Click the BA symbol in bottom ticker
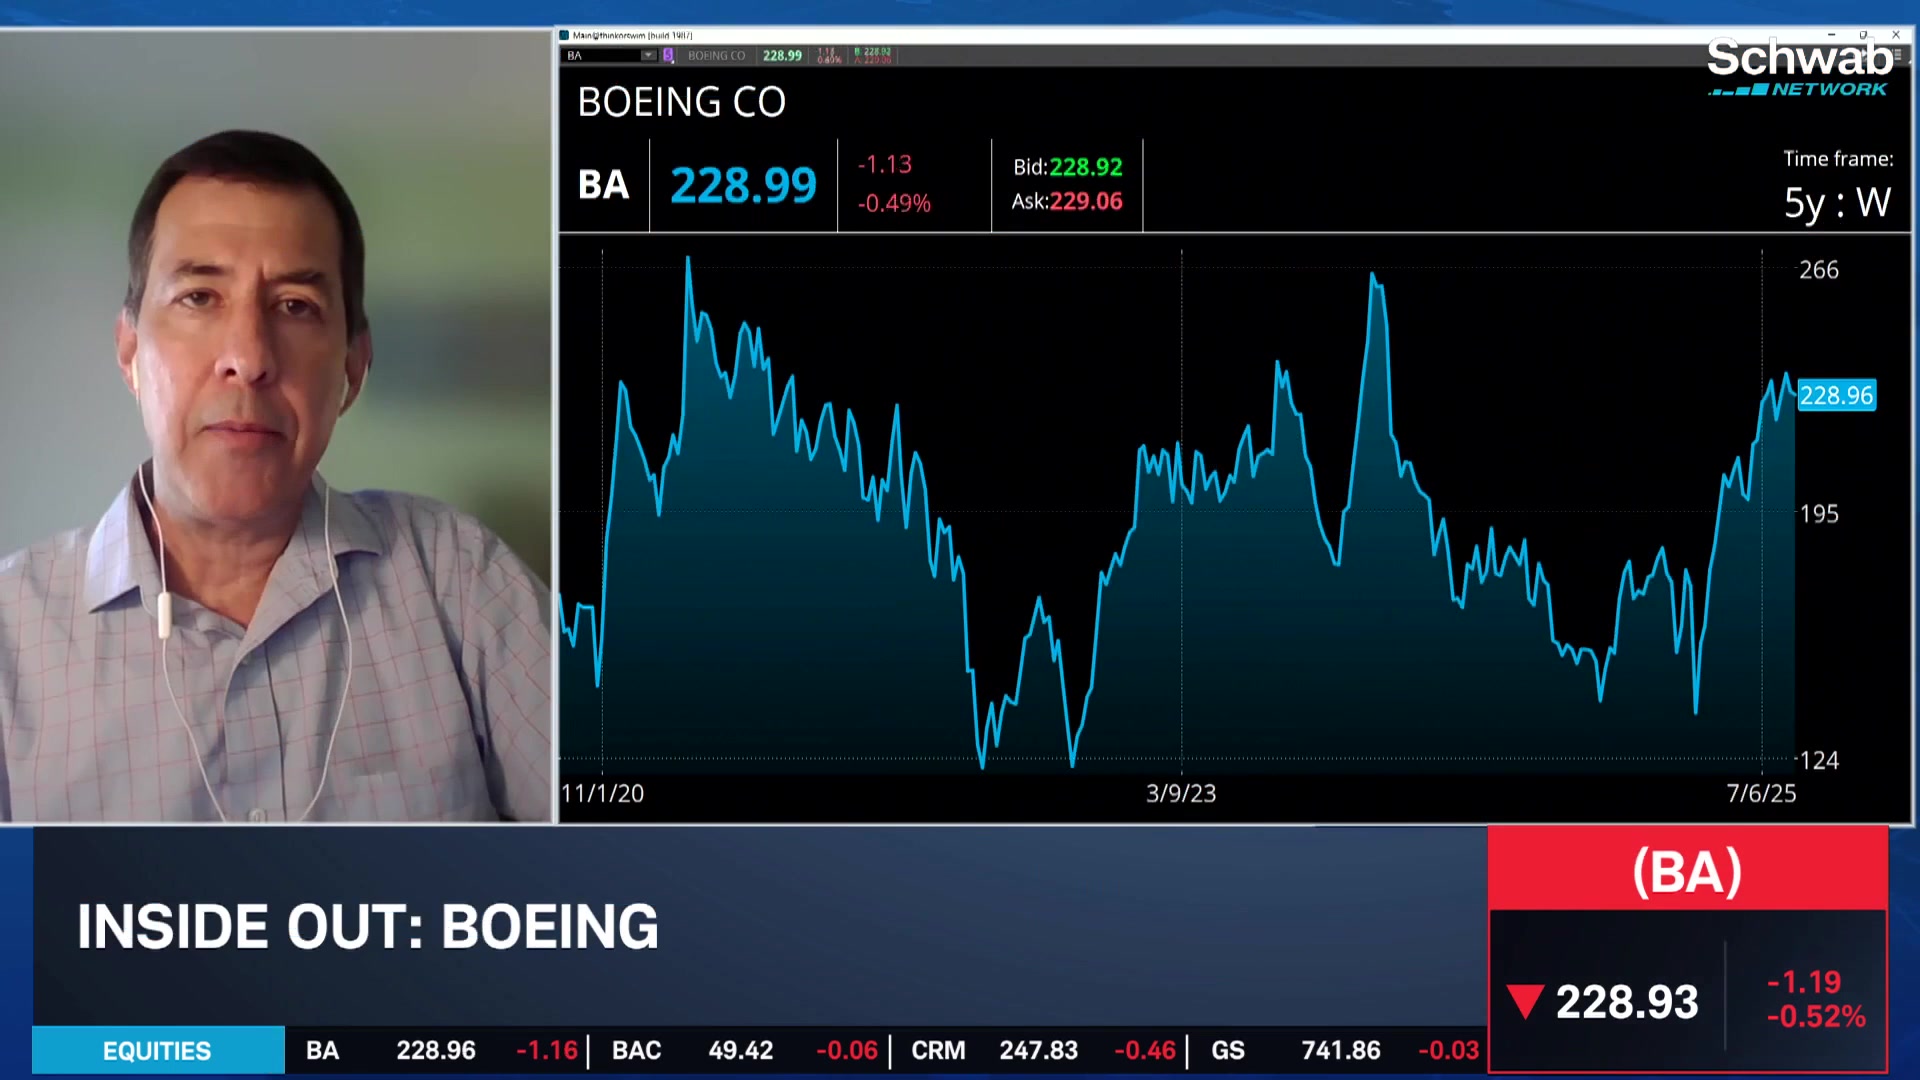 click(322, 1051)
